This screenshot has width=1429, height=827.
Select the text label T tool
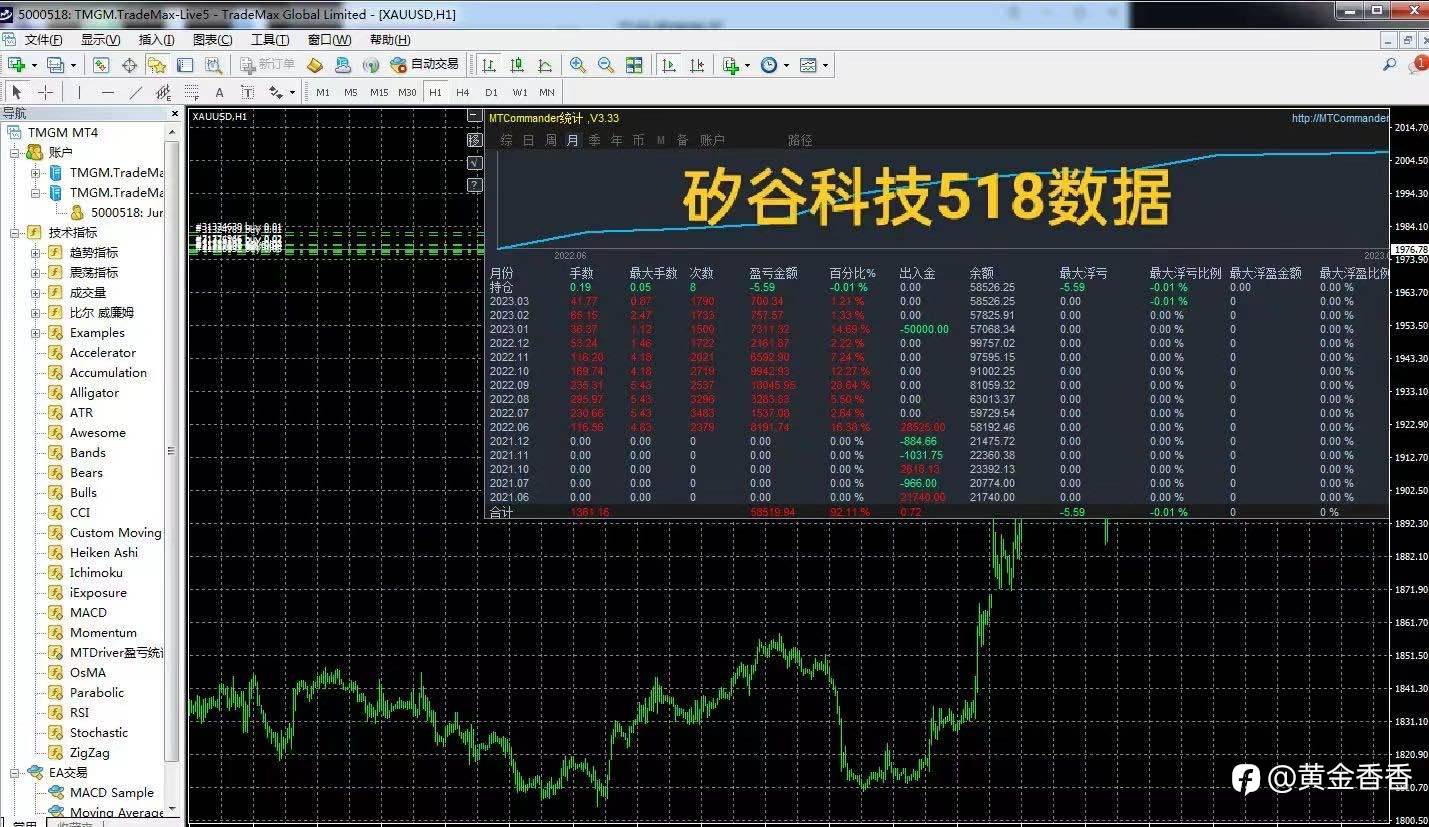(247, 92)
